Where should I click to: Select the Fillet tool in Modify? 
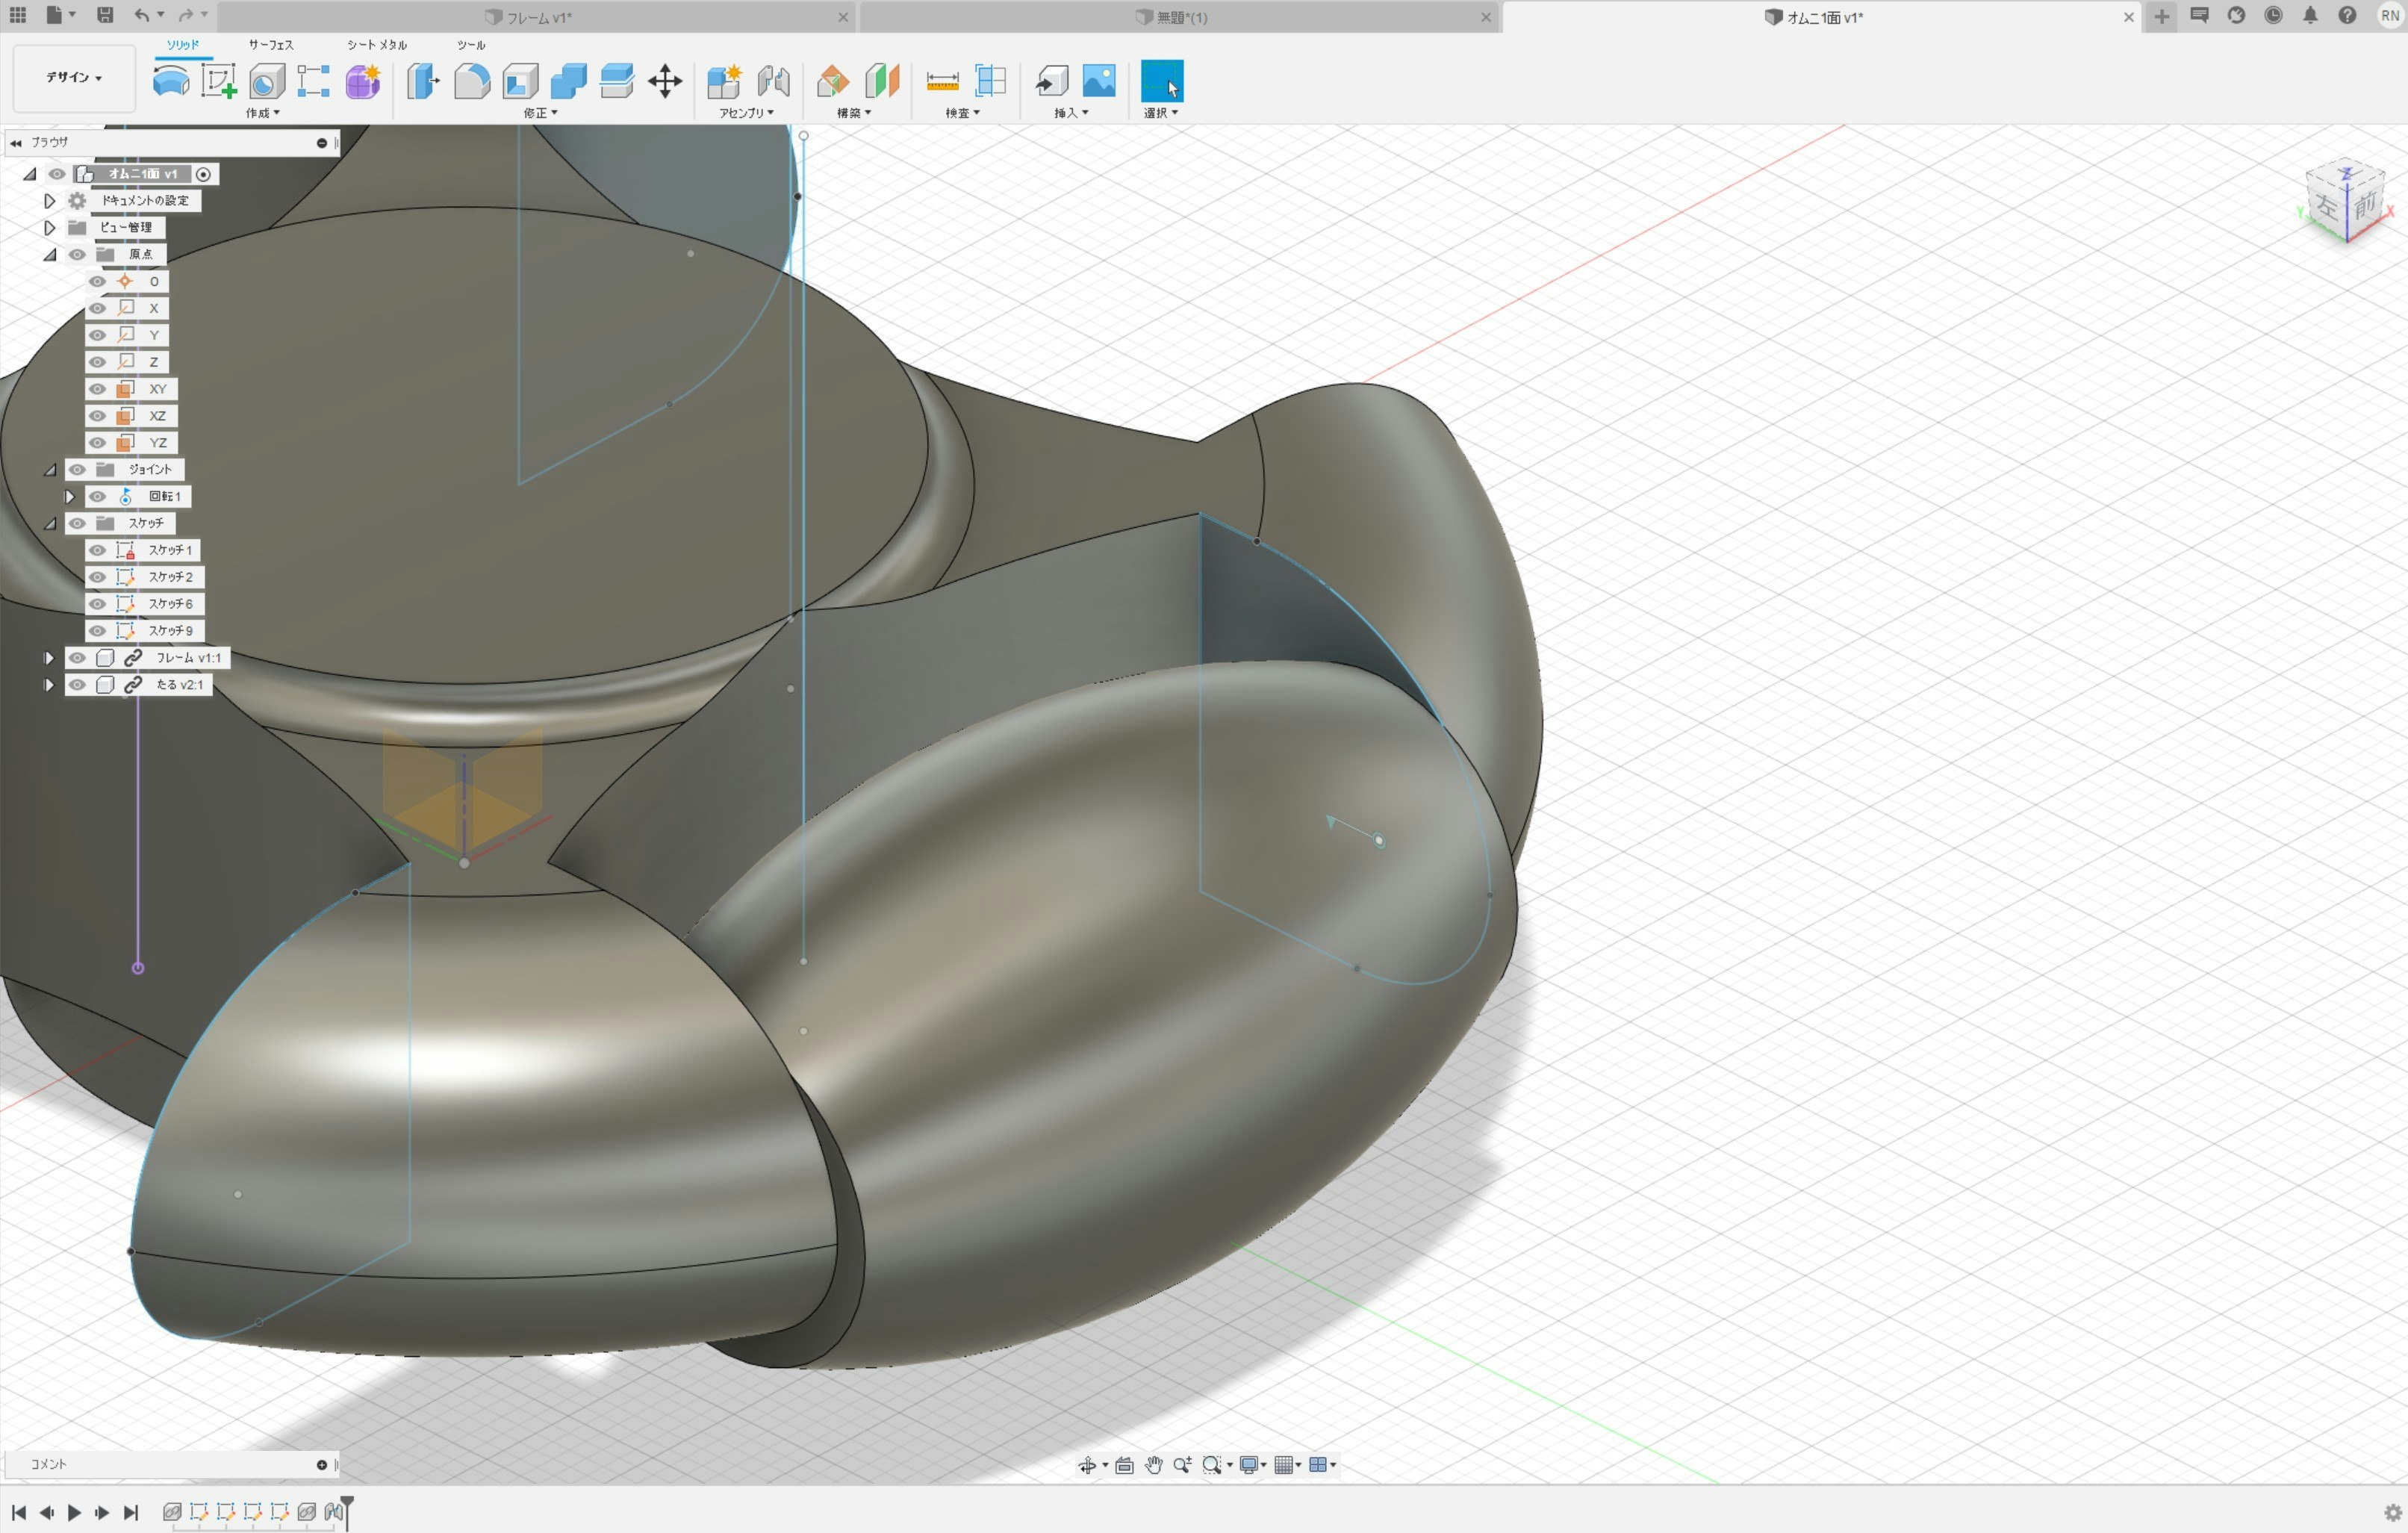coord(471,81)
